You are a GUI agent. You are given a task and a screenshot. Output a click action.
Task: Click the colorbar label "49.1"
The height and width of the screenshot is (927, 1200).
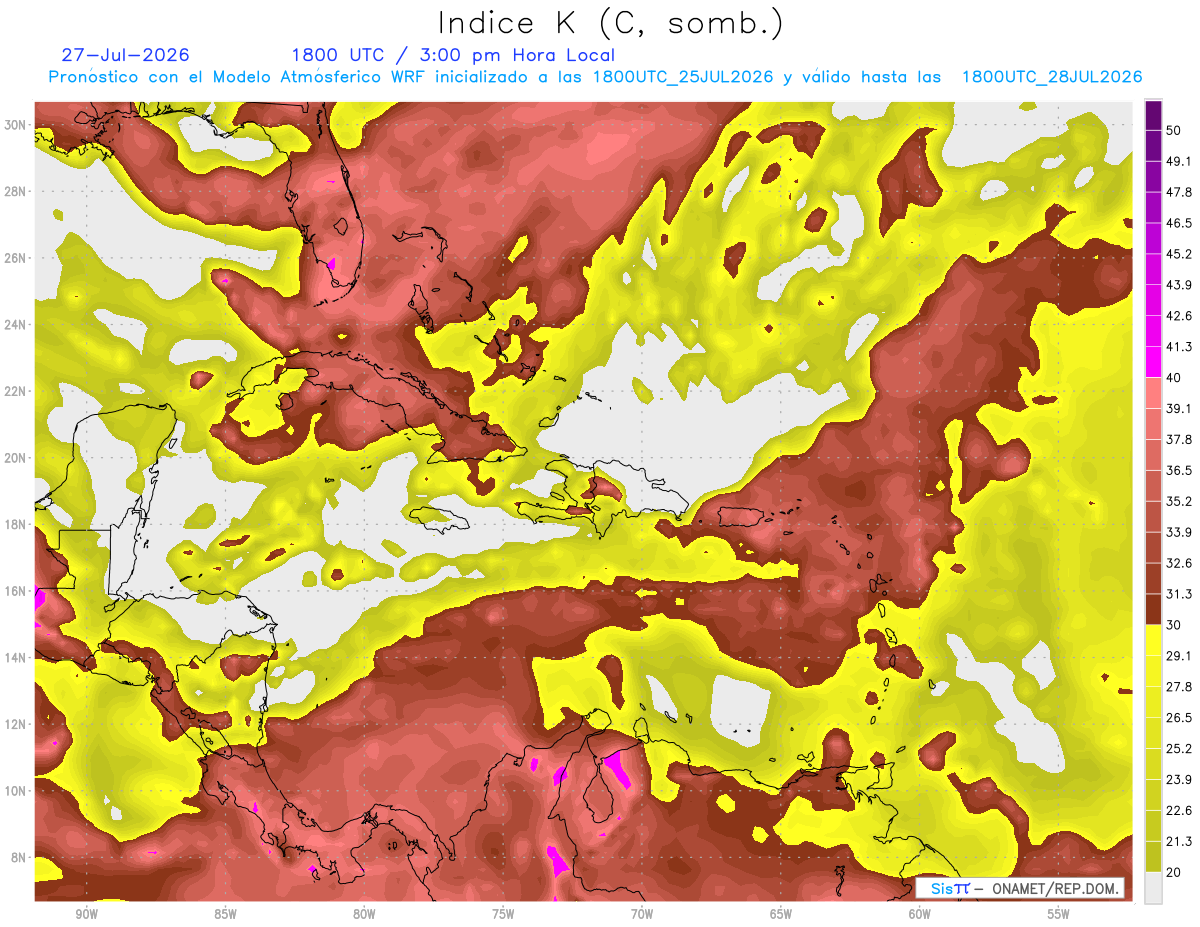1179,161
